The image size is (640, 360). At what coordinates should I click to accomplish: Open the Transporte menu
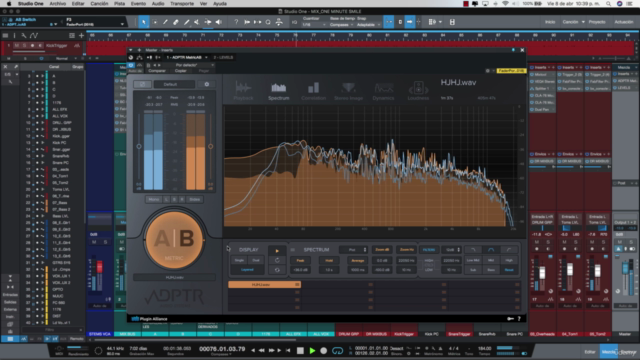click(182, 4)
